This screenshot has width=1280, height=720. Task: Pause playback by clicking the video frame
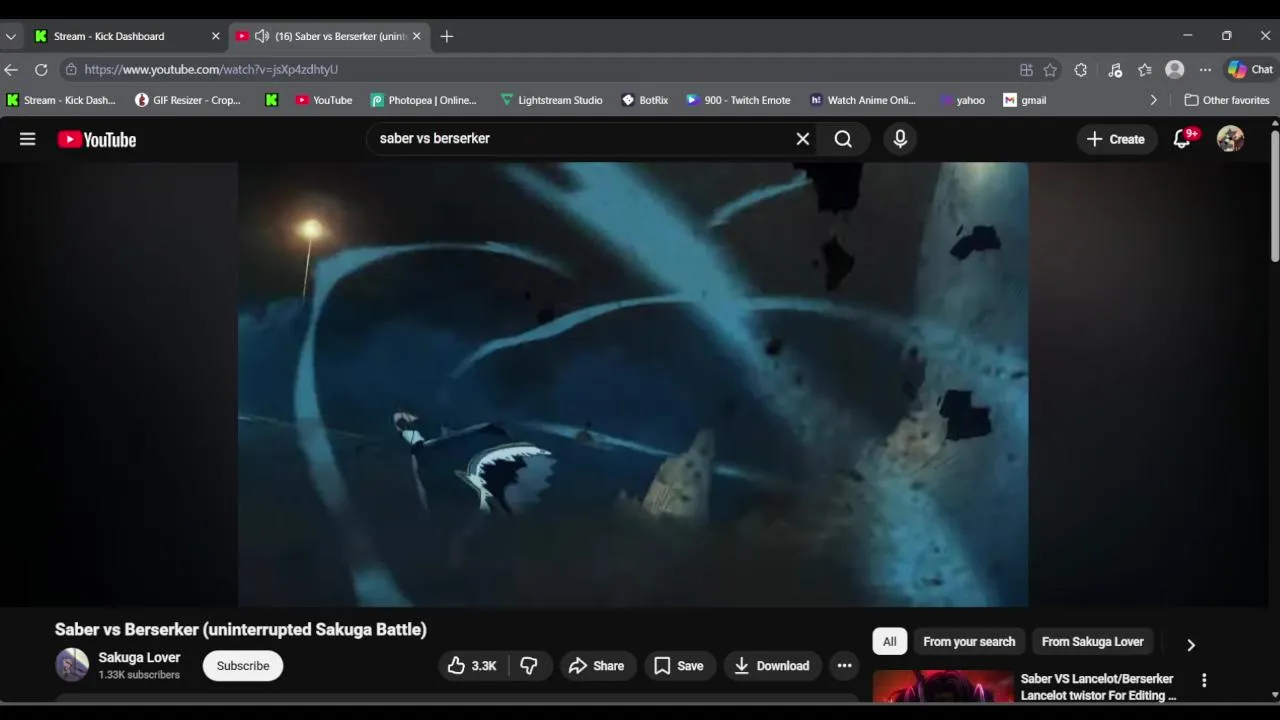633,384
